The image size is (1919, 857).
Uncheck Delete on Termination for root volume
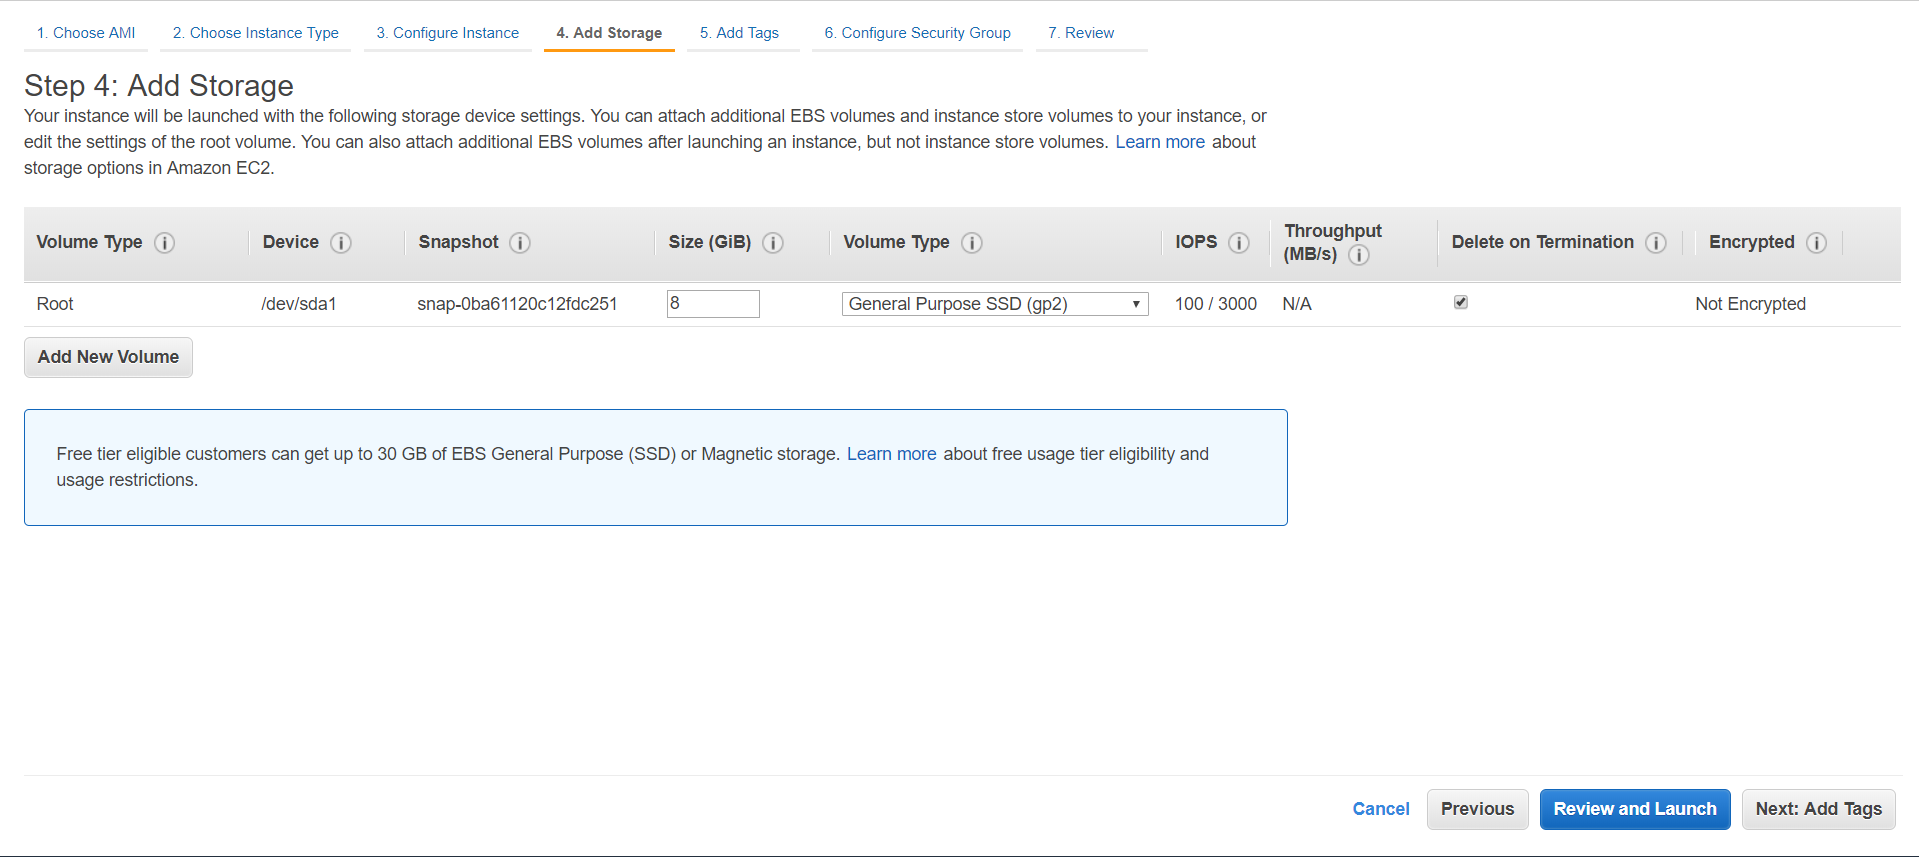tap(1461, 302)
